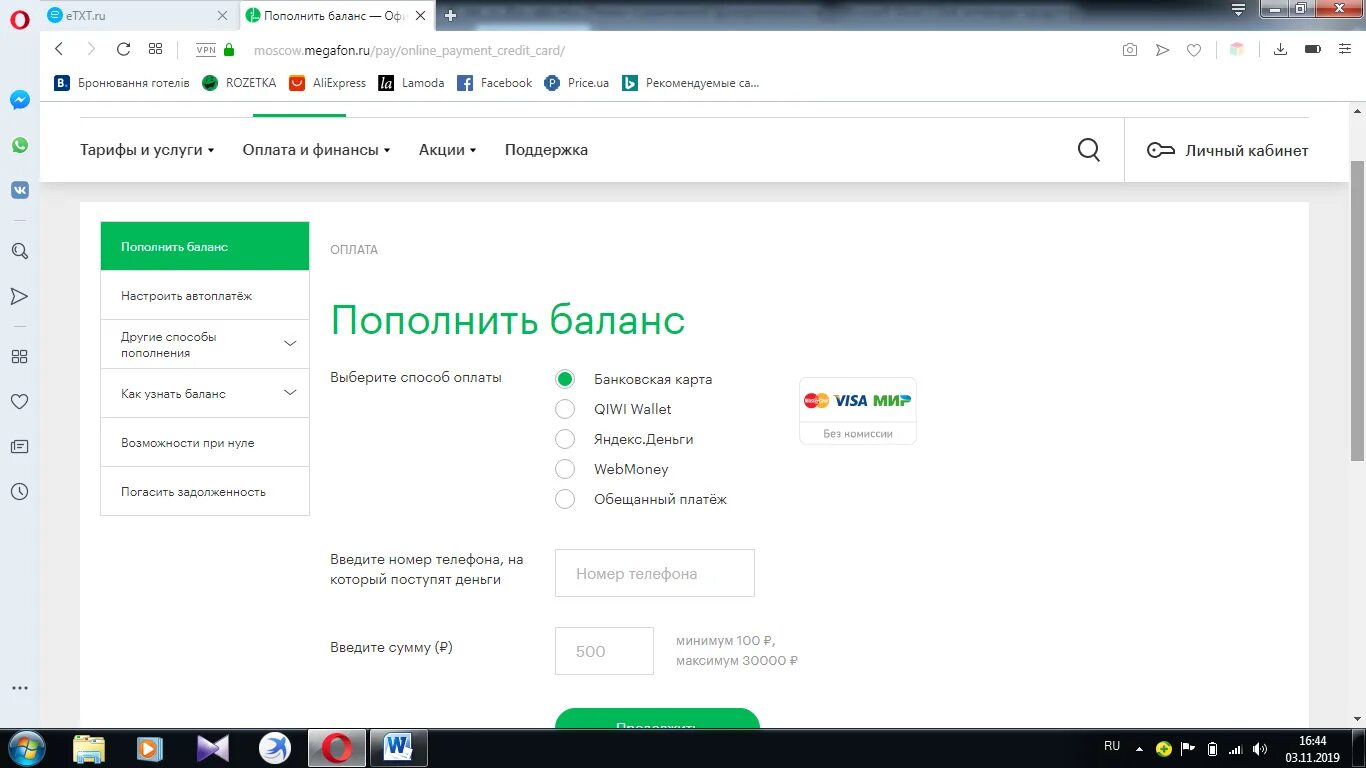1366x768 pixels.
Task: Switch to the Пополнить баланс tab
Action: click(x=337, y=15)
